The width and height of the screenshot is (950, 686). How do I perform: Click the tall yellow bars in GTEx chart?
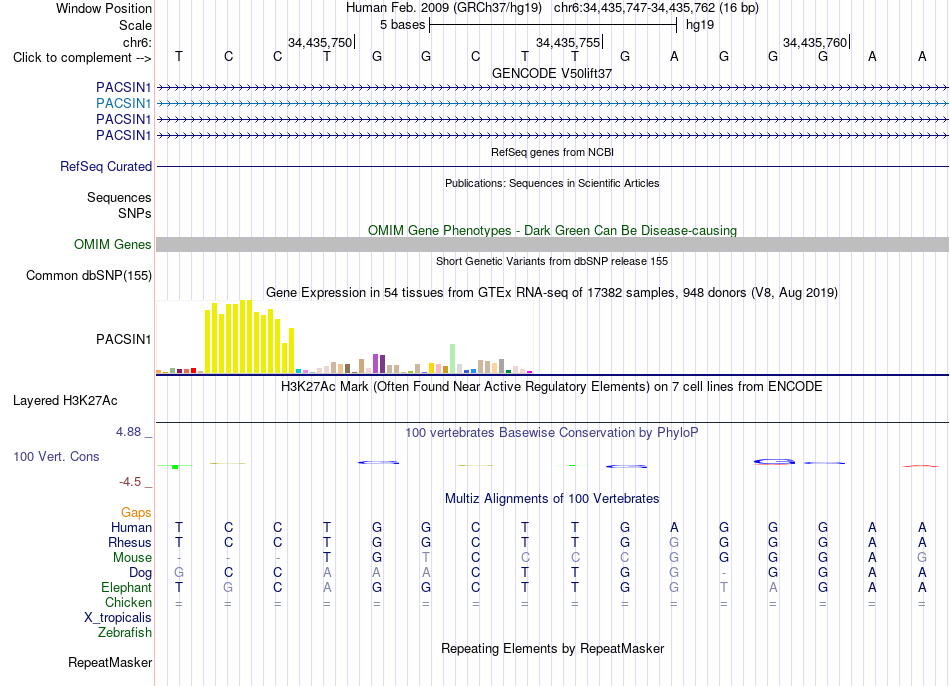(250, 337)
